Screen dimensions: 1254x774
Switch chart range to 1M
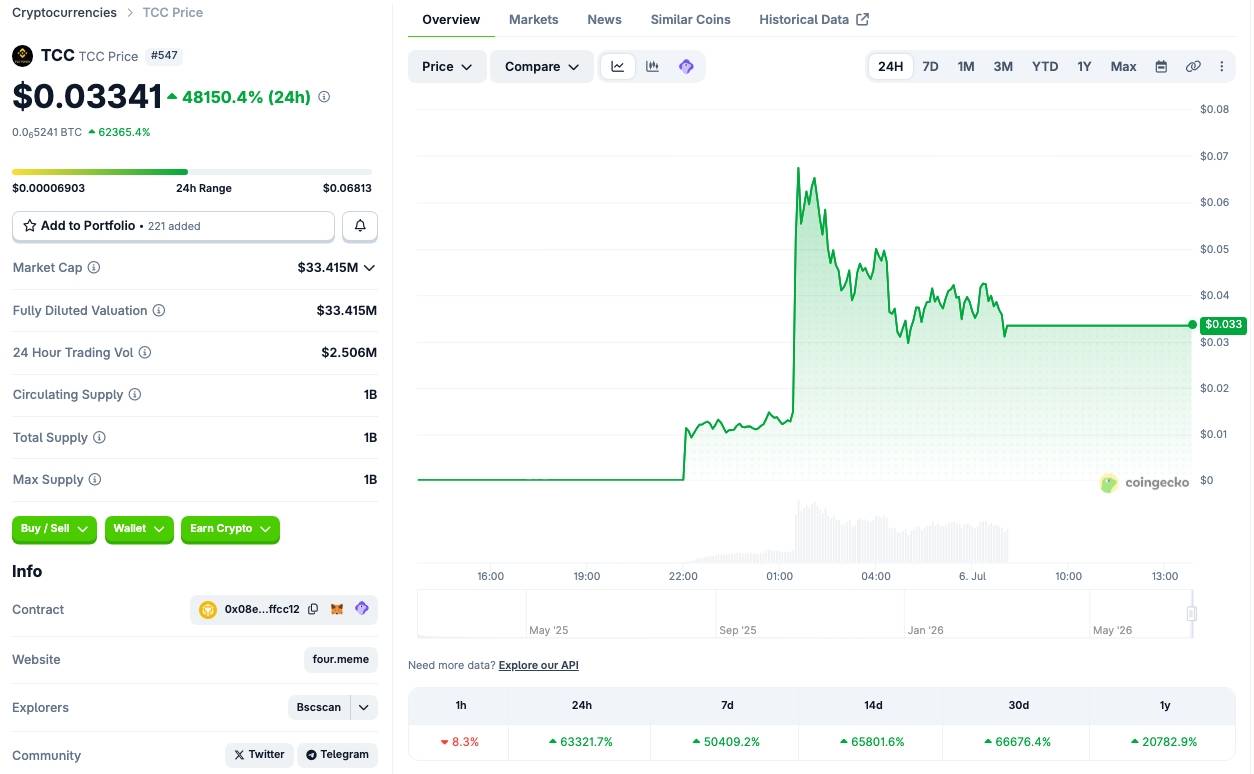pyautogui.click(x=966, y=66)
